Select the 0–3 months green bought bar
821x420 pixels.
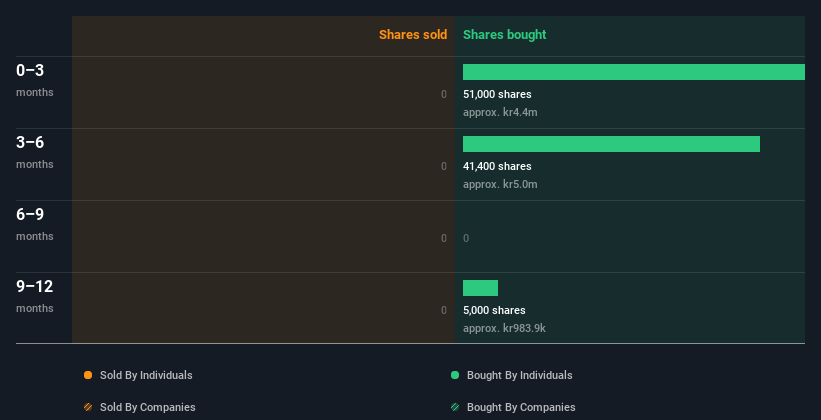(x=634, y=72)
